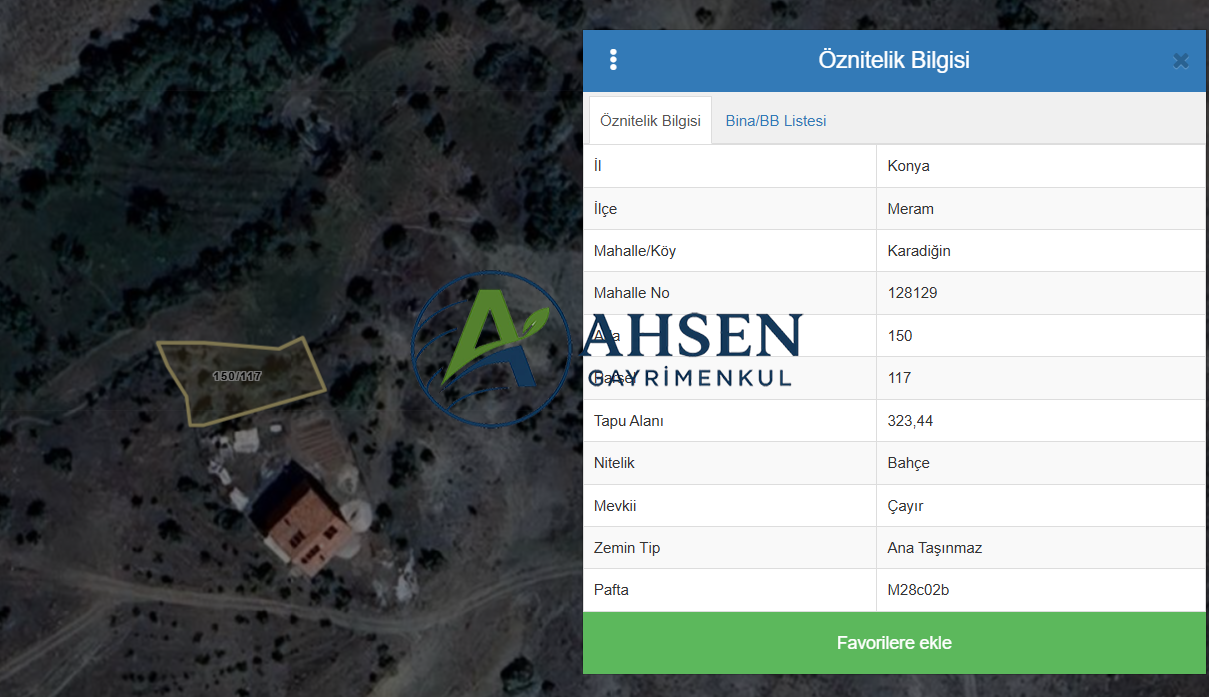
Task: Click the Çayır value in Mevkii row
Action: (905, 506)
